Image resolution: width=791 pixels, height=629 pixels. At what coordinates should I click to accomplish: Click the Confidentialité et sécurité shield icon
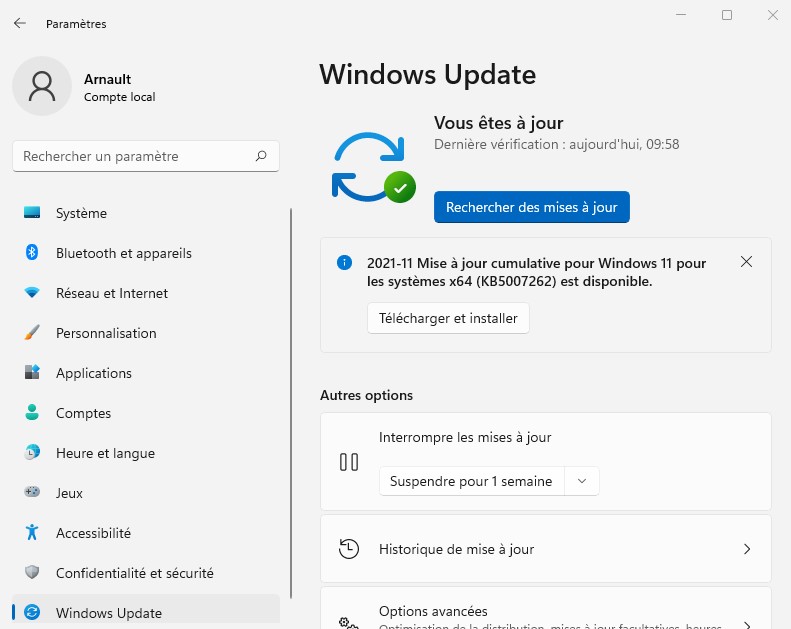(x=32, y=573)
